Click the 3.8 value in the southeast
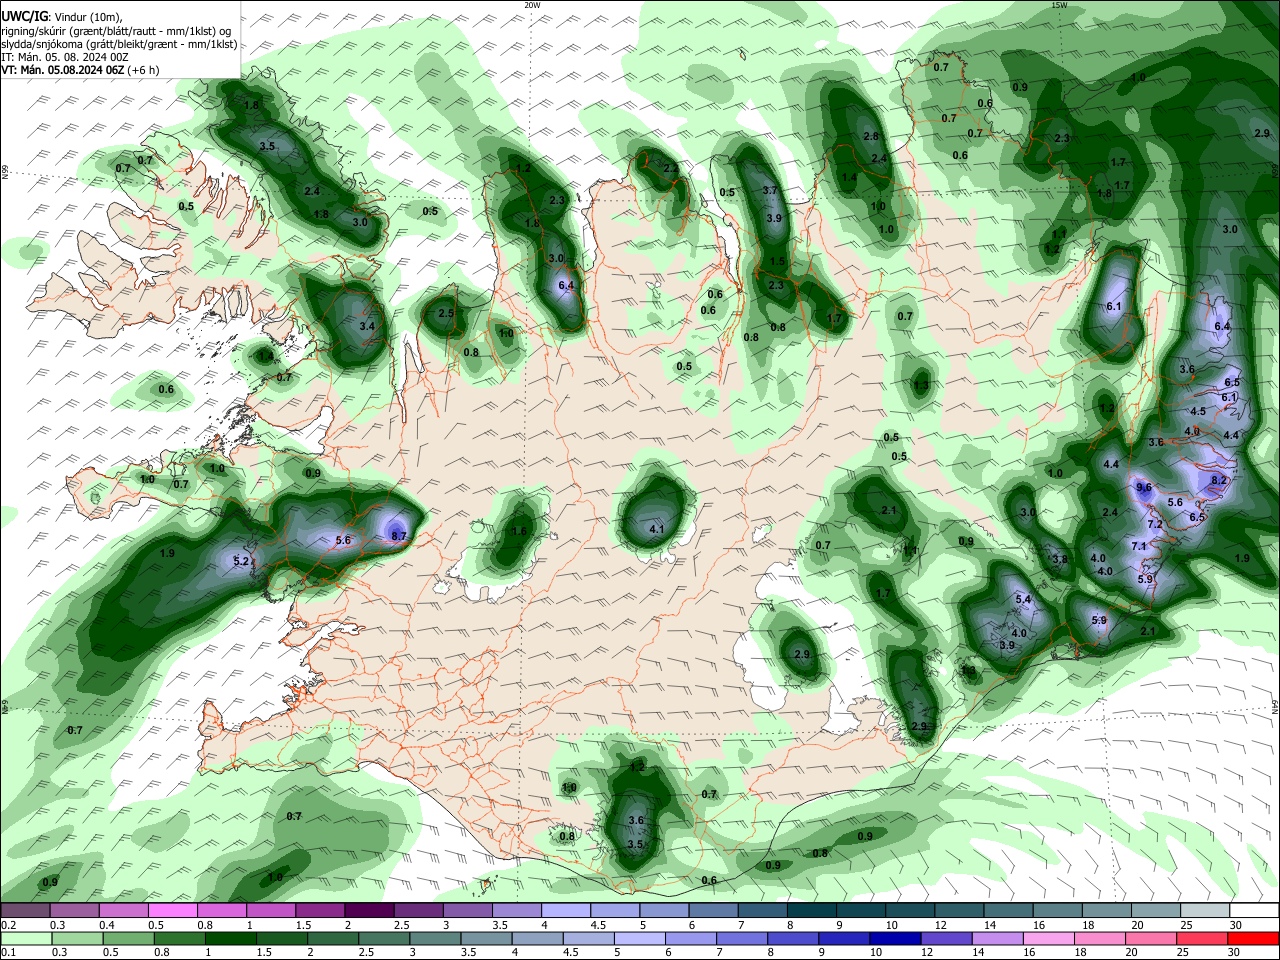This screenshot has width=1280, height=960. pyautogui.click(x=1061, y=559)
